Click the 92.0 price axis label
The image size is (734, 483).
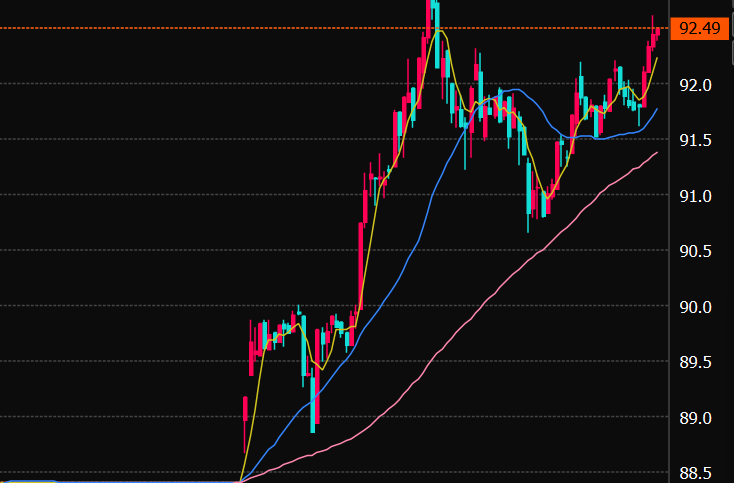coord(694,85)
